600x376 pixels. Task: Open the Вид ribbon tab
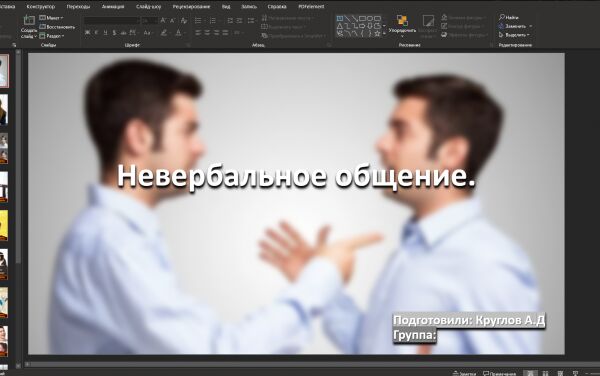point(226,7)
